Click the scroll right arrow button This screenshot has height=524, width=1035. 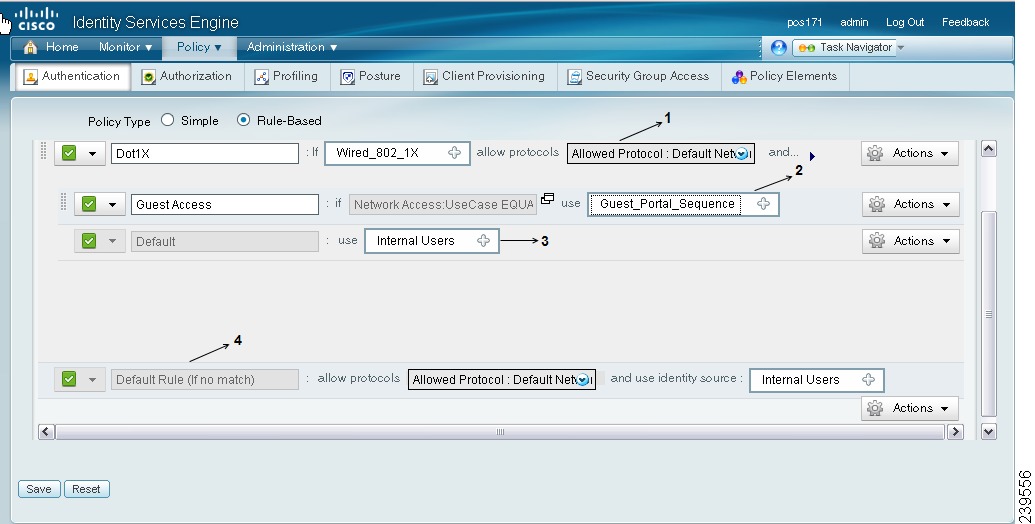tap(955, 432)
